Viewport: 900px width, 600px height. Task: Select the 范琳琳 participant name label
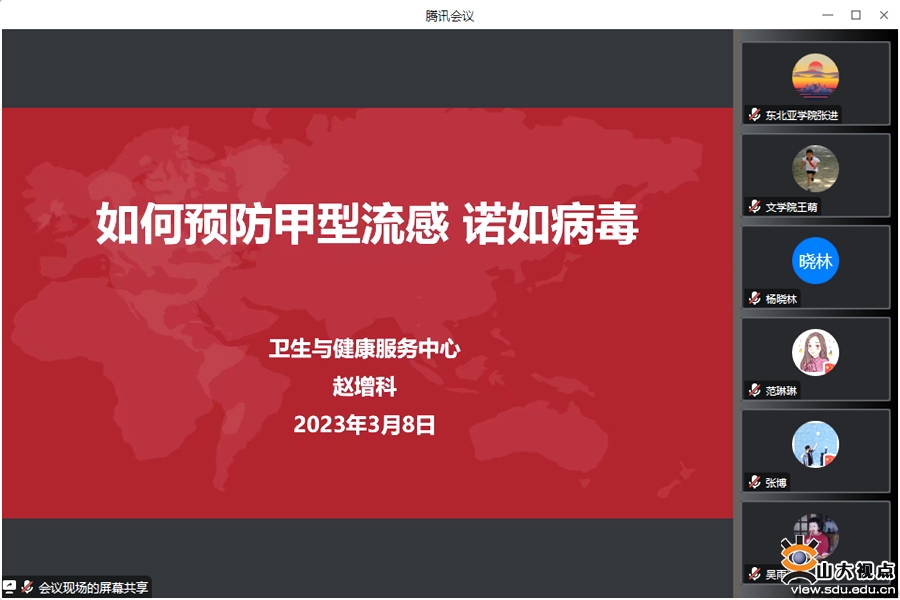pos(781,390)
